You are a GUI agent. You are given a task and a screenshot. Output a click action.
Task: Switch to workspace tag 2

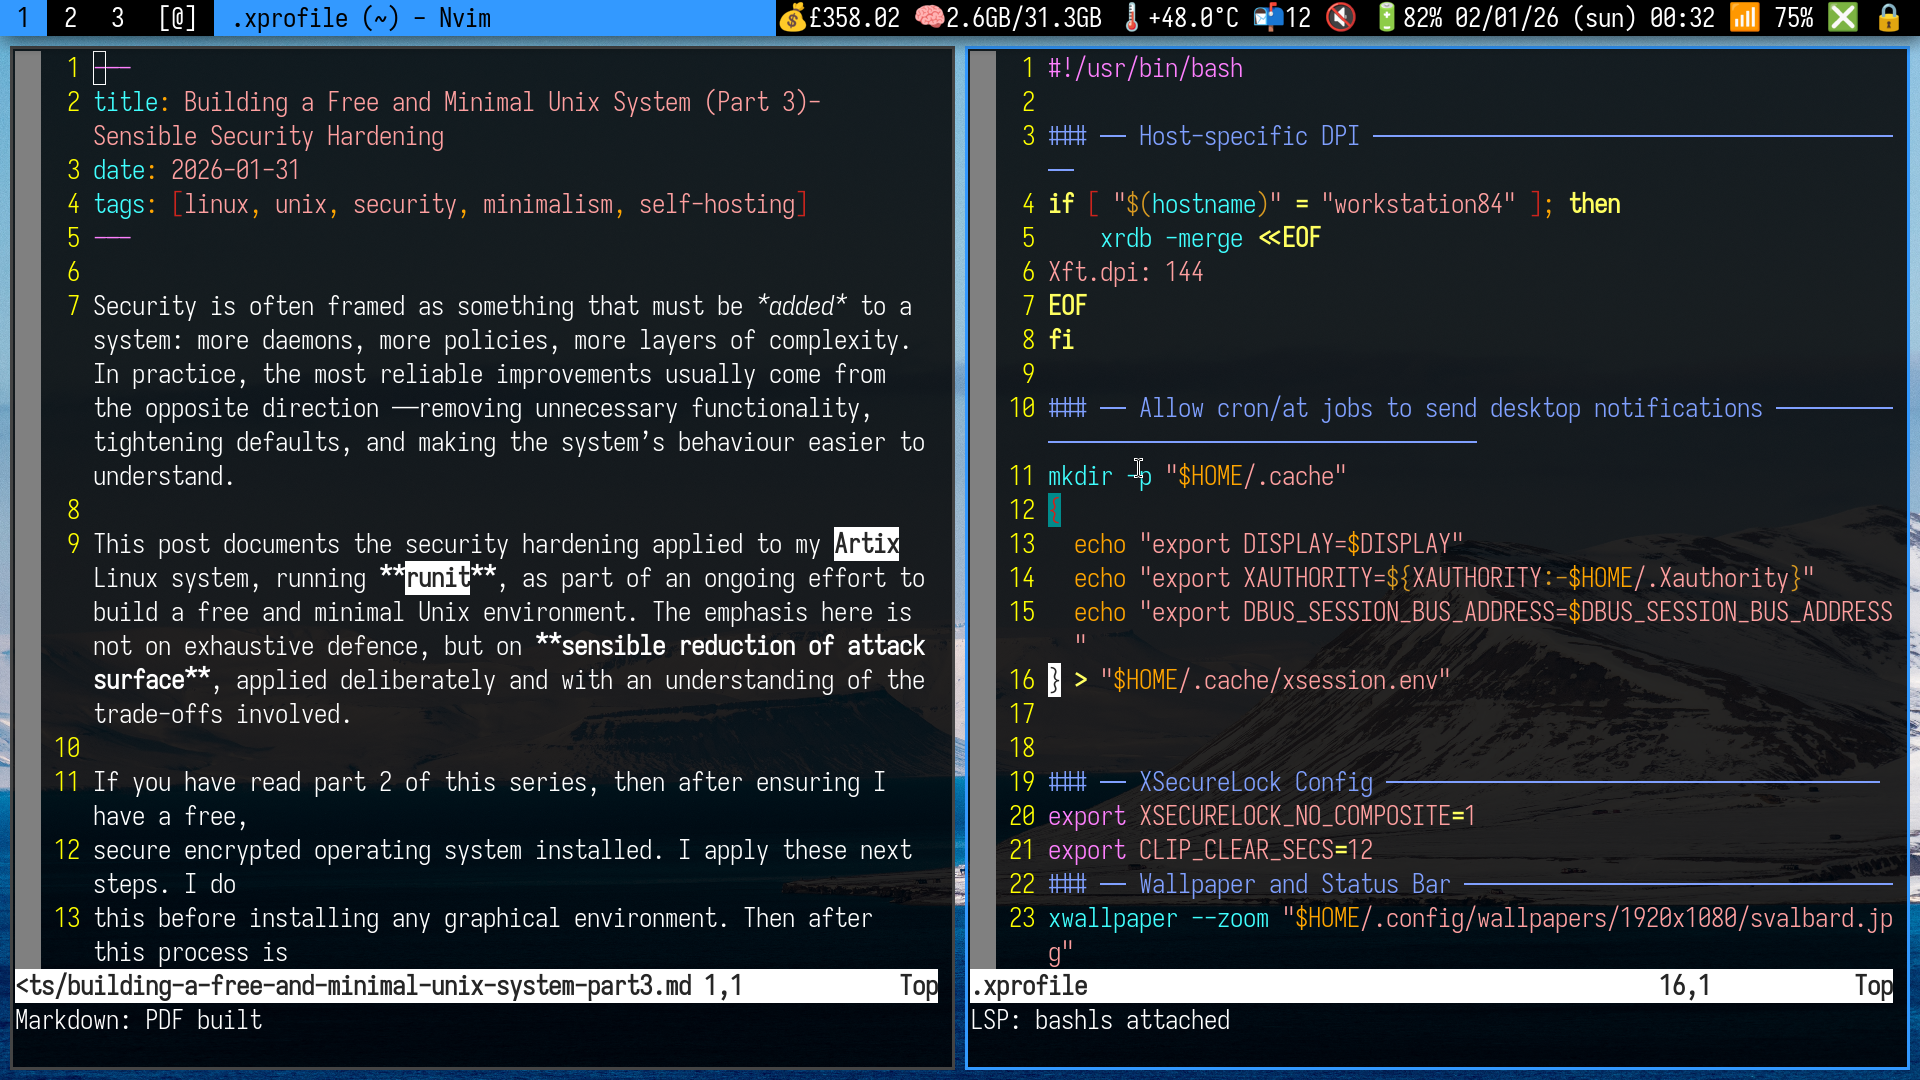(70, 17)
